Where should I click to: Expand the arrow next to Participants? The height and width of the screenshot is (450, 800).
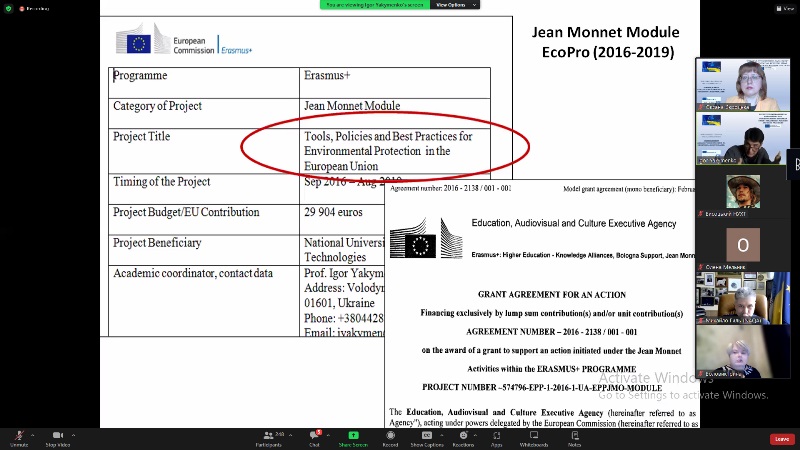(x=290, y=435)
